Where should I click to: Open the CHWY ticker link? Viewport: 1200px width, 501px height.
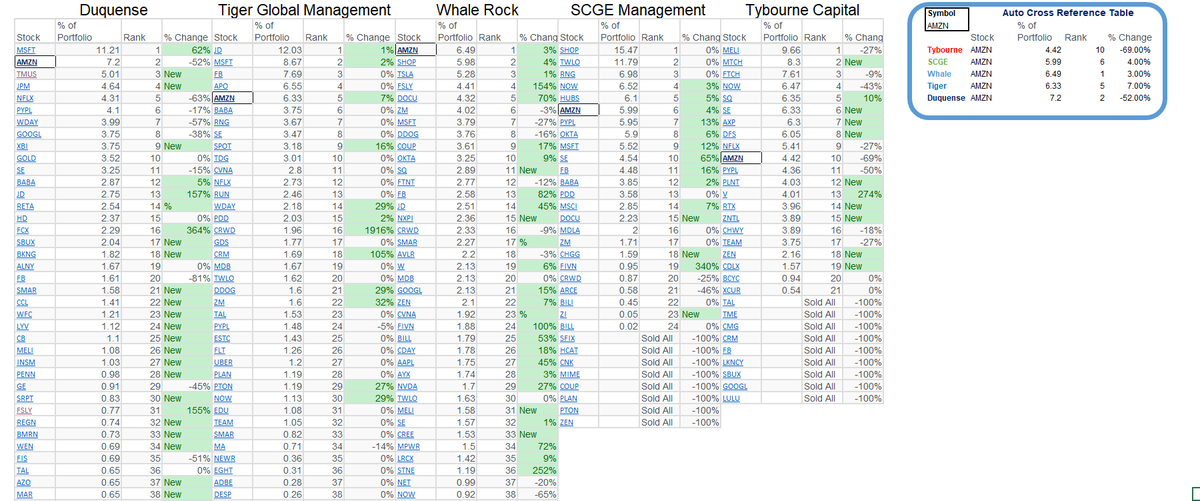731,230
